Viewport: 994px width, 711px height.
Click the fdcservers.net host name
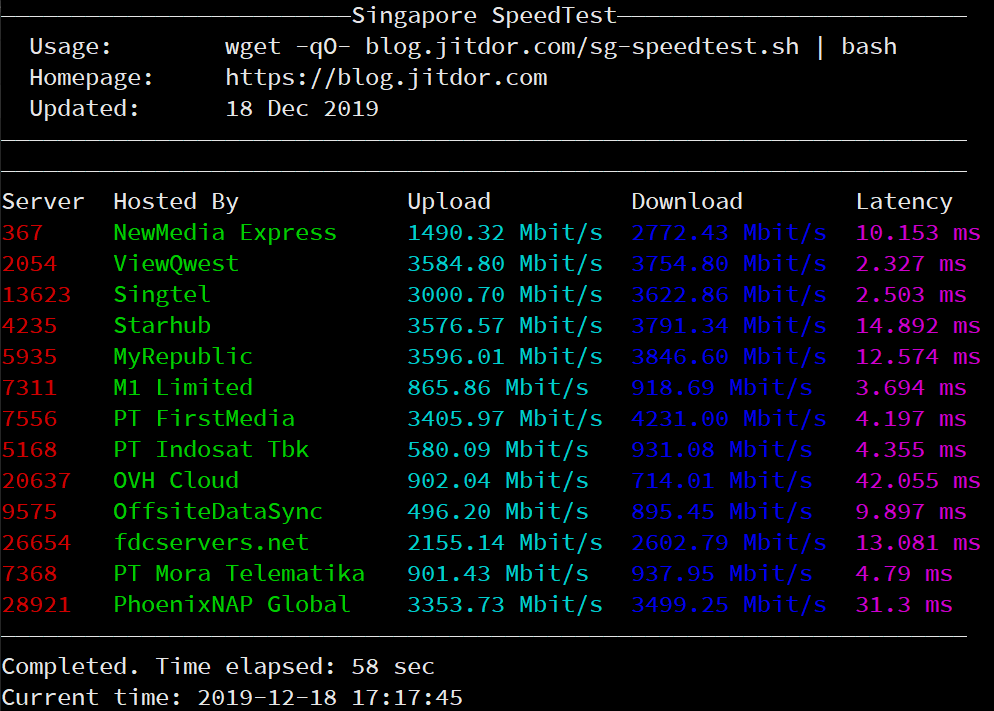211,543
